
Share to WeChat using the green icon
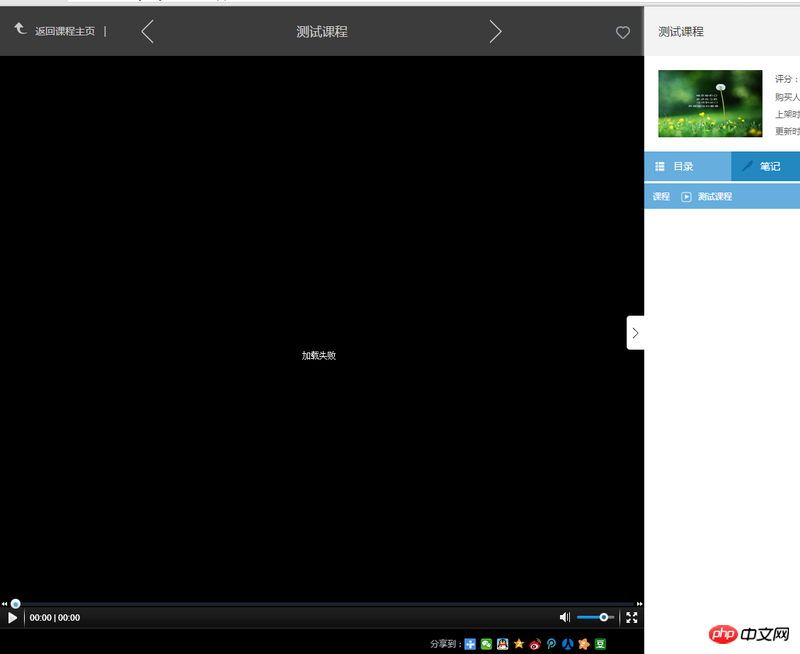(486, 644)
